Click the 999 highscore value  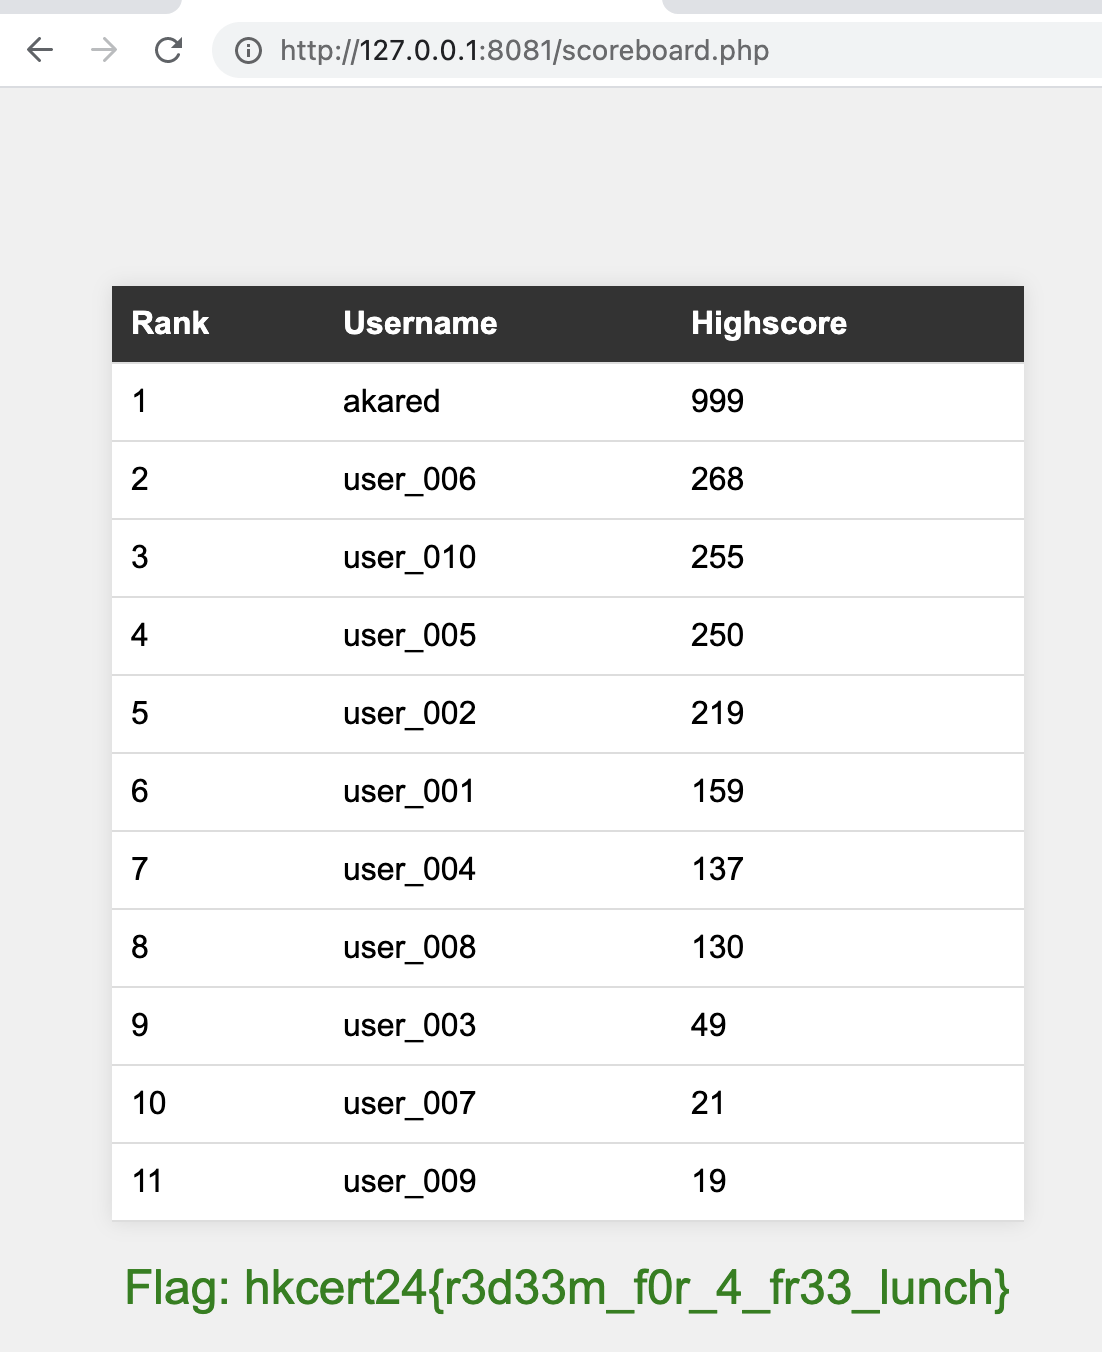(717, 401)
